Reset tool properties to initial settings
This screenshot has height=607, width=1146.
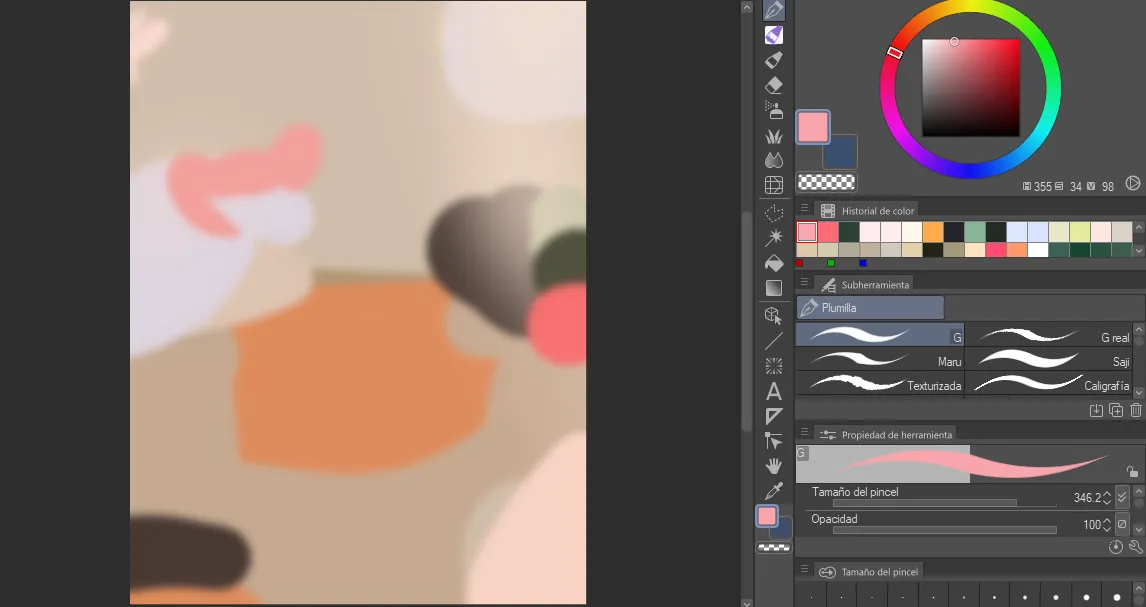(1115, 547)
